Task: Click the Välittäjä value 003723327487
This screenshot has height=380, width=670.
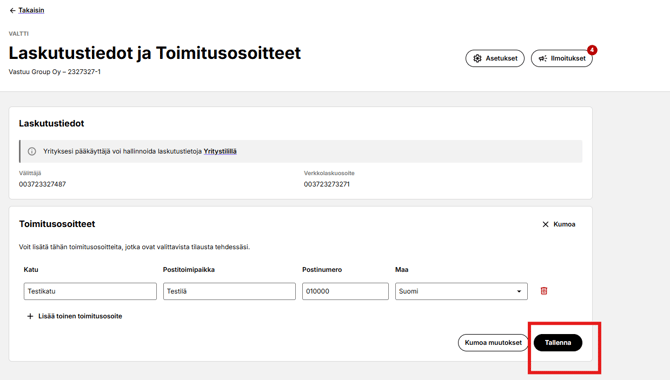Action: [x=42, y=184]
